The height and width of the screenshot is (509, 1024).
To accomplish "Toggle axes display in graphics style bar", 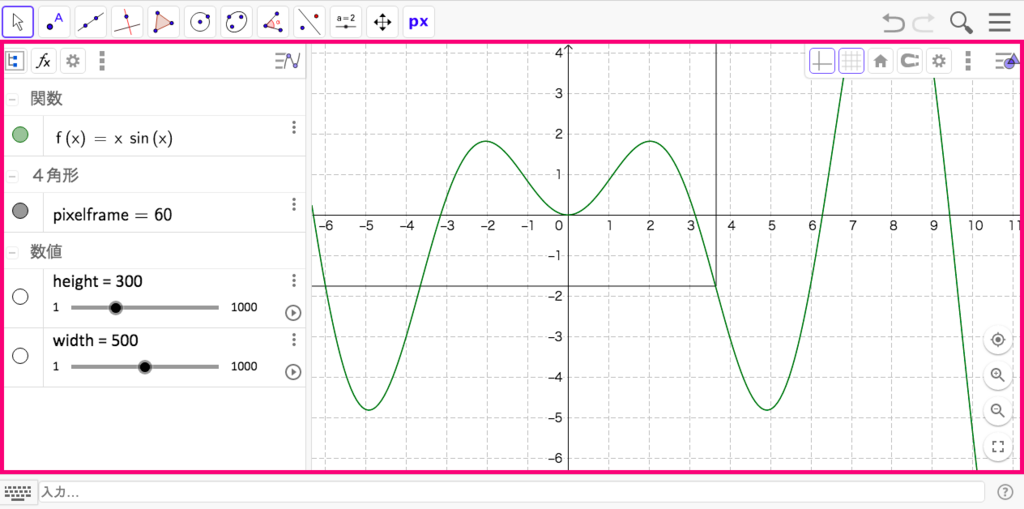I will [x=822, y=61].
